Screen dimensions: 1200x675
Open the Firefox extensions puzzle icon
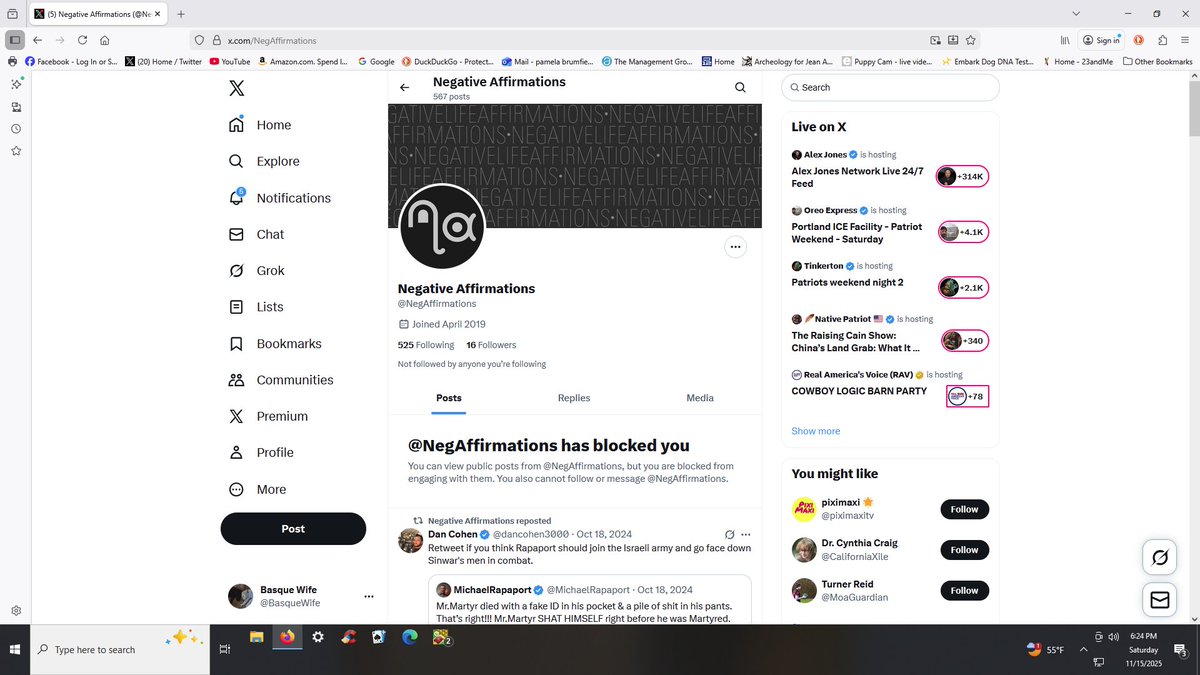pos(1162,40)
